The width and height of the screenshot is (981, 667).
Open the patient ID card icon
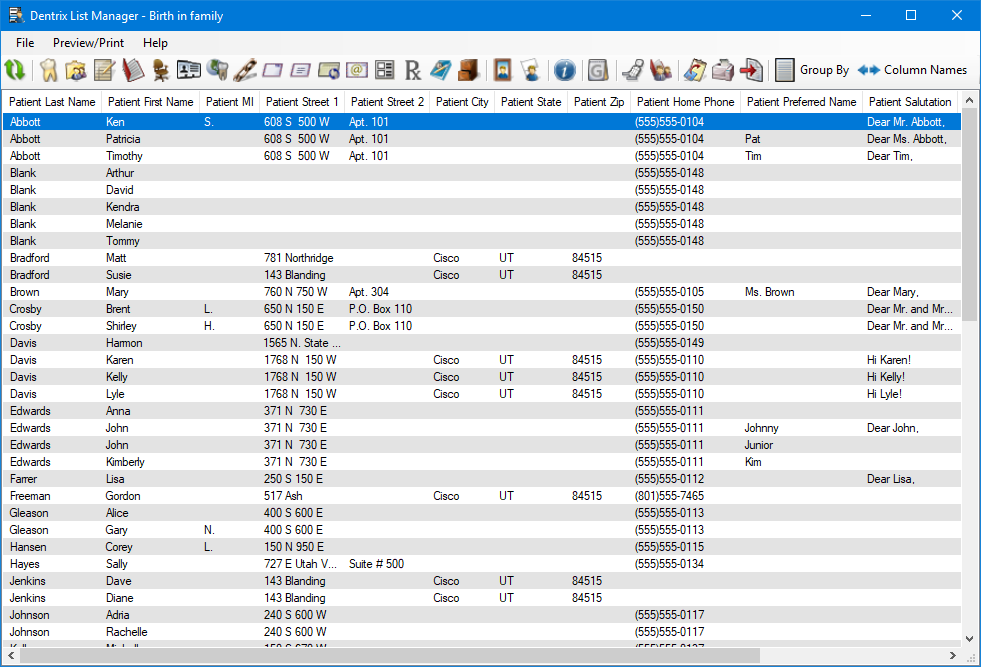click(x=189, y=70)
